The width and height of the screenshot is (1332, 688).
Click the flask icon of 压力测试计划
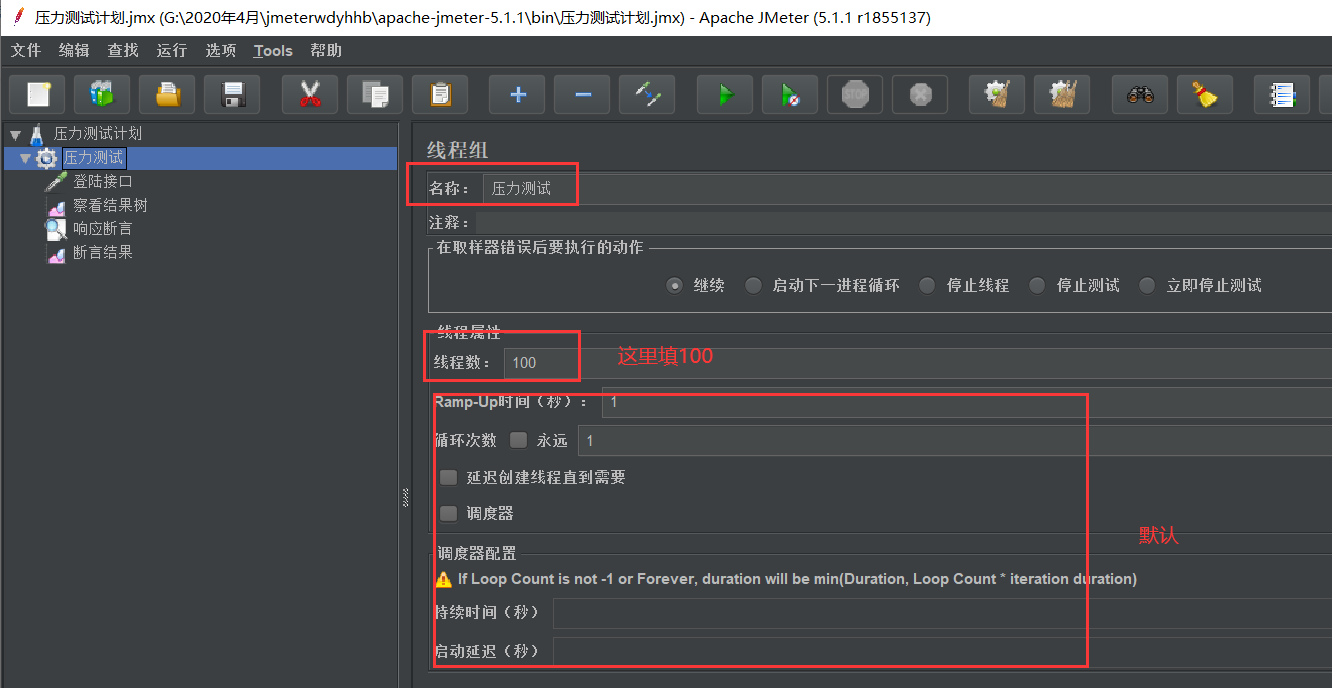pos(37,133)
